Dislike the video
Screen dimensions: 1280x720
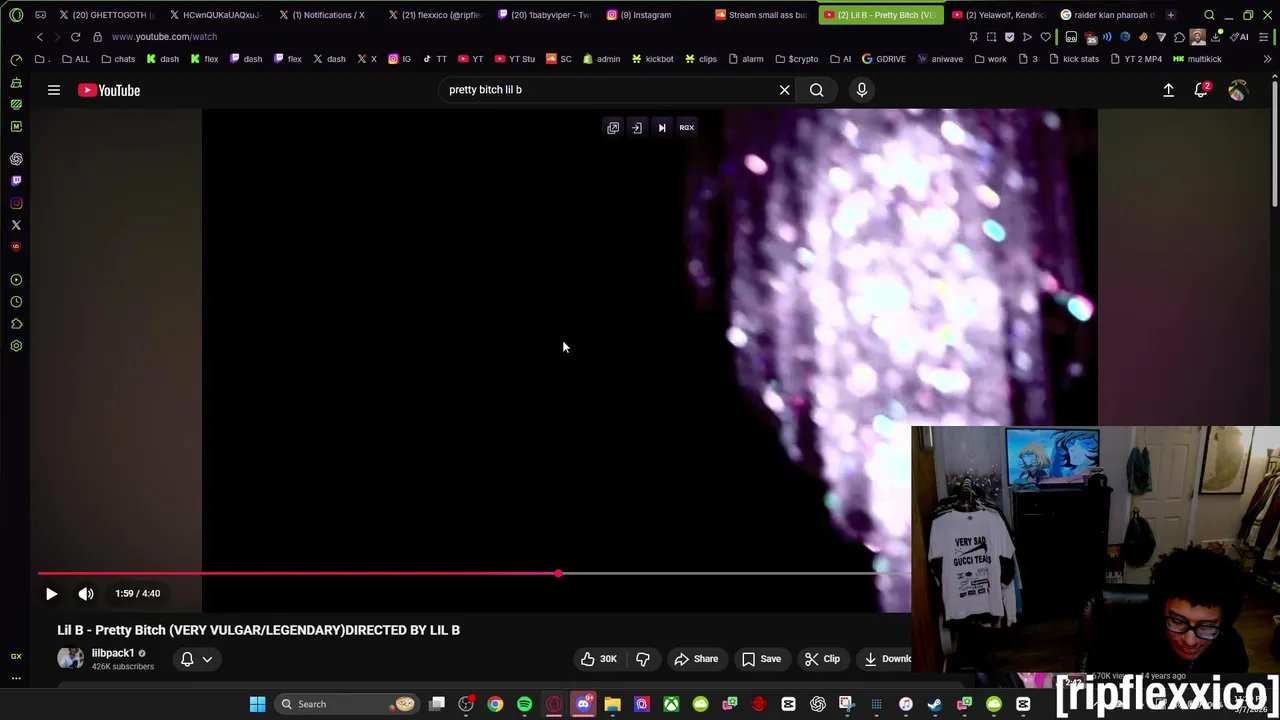[643, 659]
